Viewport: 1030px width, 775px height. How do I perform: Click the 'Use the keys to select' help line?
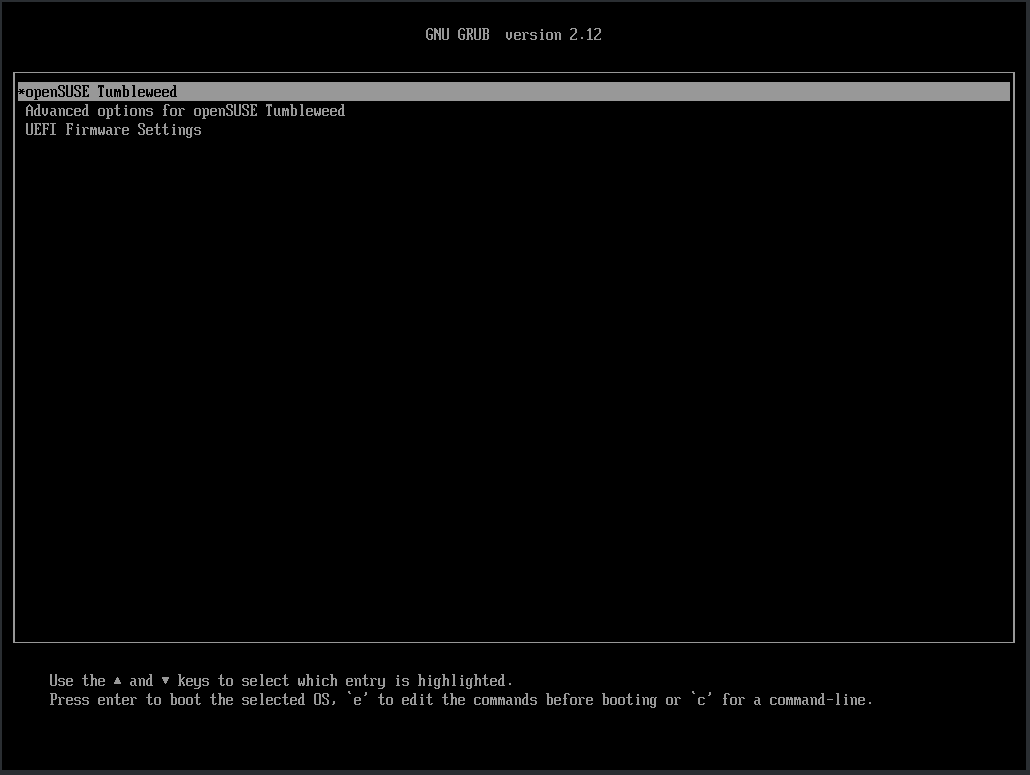click(x=280, y=680)
